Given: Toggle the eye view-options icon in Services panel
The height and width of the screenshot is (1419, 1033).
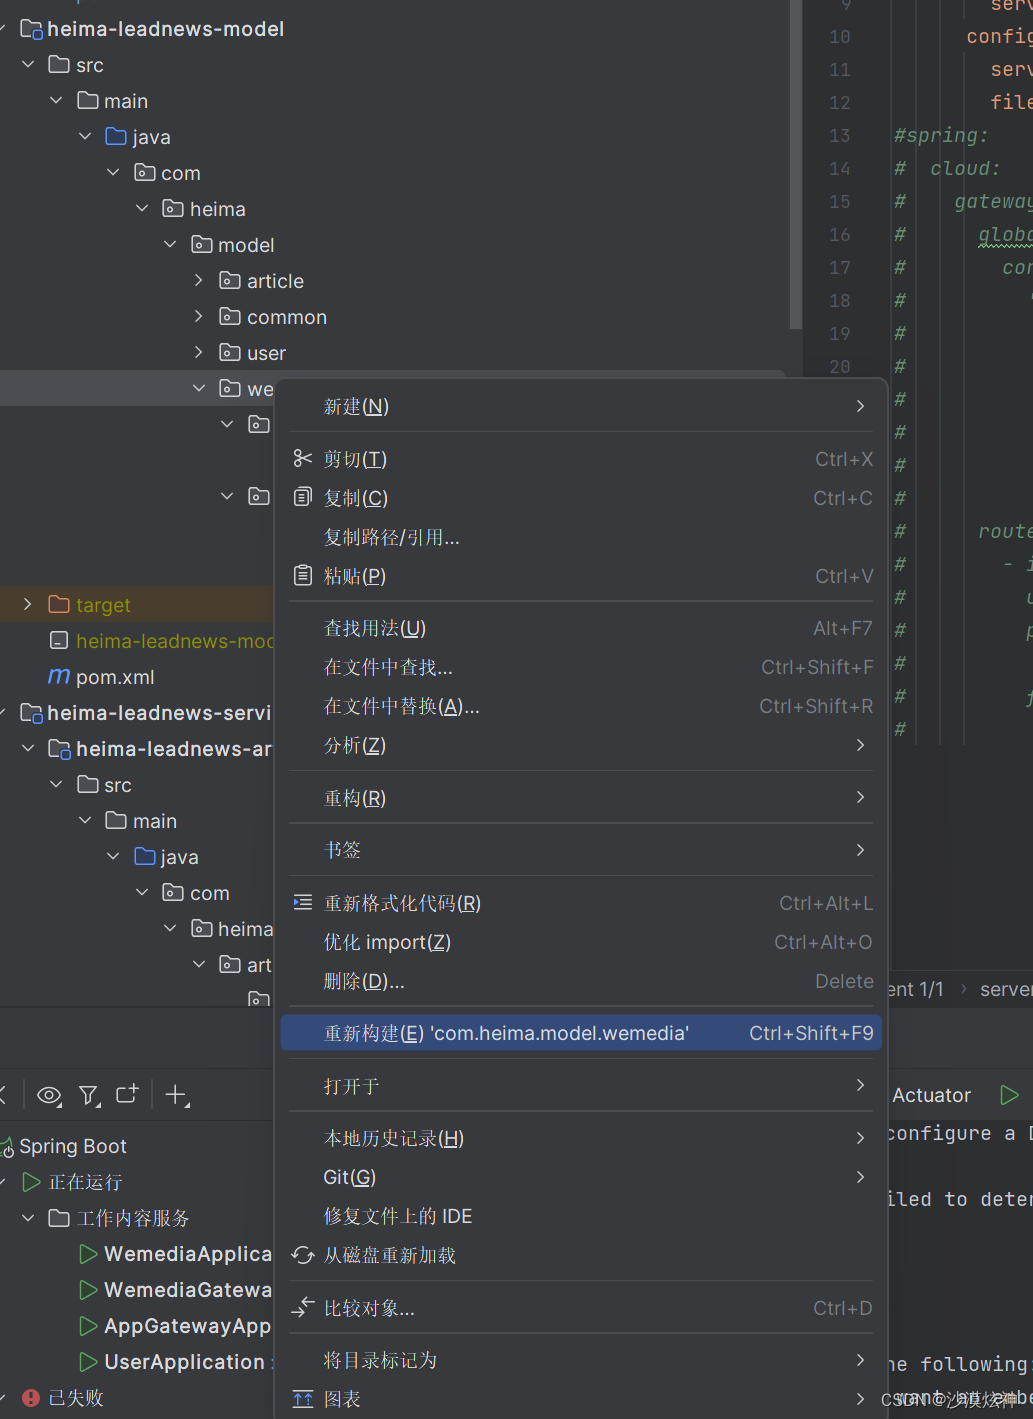Looking at the screenshot, I should click(48, 1095).
